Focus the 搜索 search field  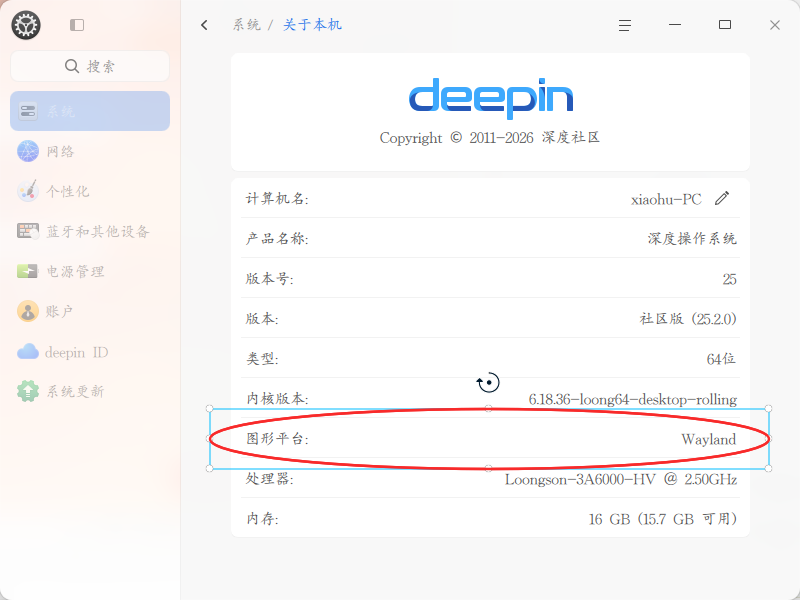[x=90, y=66]
